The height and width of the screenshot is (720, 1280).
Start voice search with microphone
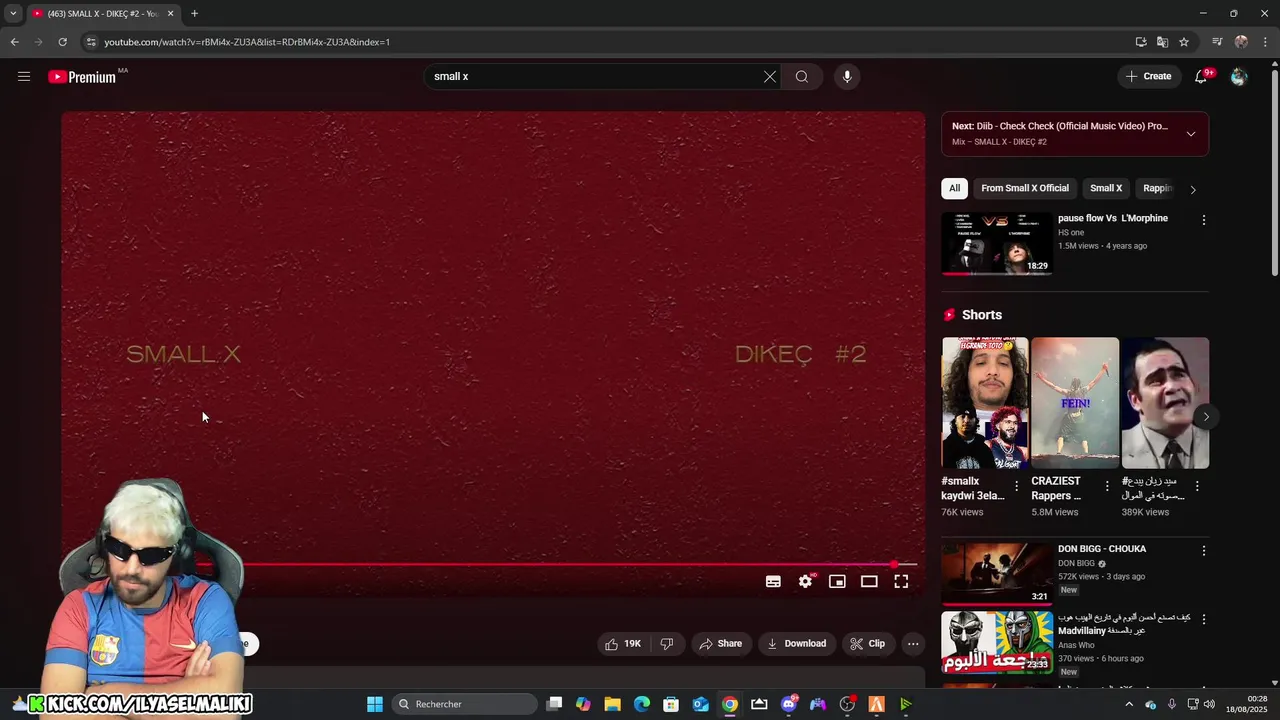coord(847,77)
